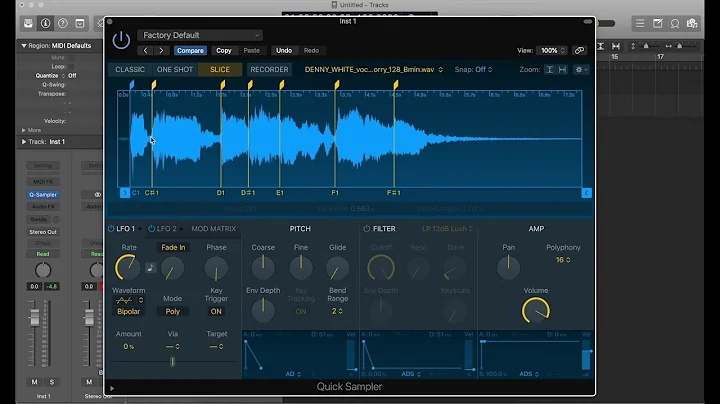Expand the More region parameters

[24, 130]
